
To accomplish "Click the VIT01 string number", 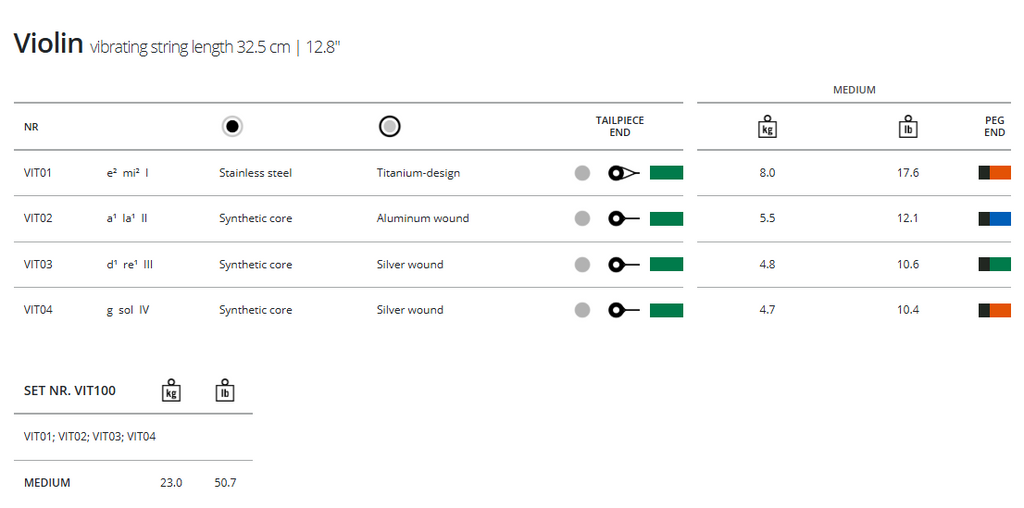I will tap(37, 173).
